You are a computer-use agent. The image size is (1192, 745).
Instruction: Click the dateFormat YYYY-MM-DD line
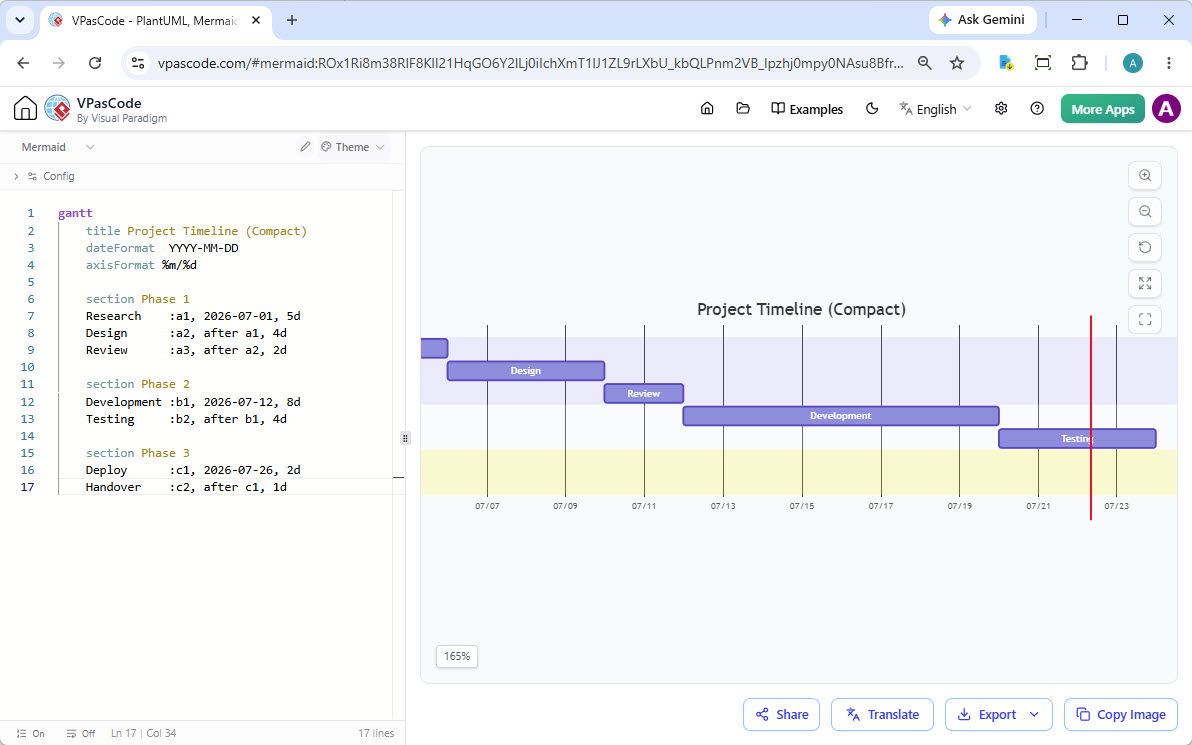pos(162,248)
